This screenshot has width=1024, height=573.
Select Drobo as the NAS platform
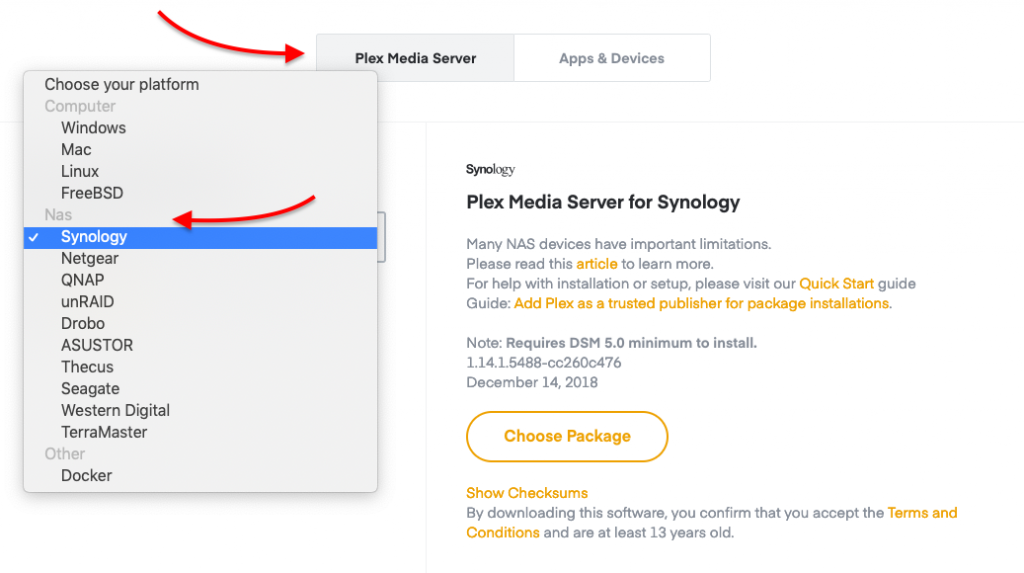click(83, 324)
